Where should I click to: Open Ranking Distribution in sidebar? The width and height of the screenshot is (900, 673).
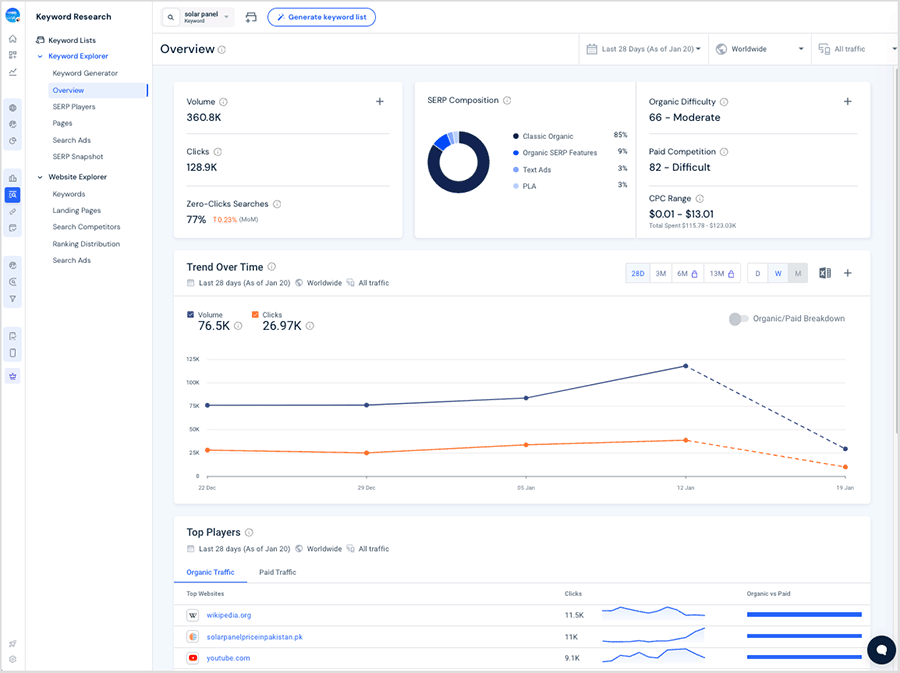(86, 244)
